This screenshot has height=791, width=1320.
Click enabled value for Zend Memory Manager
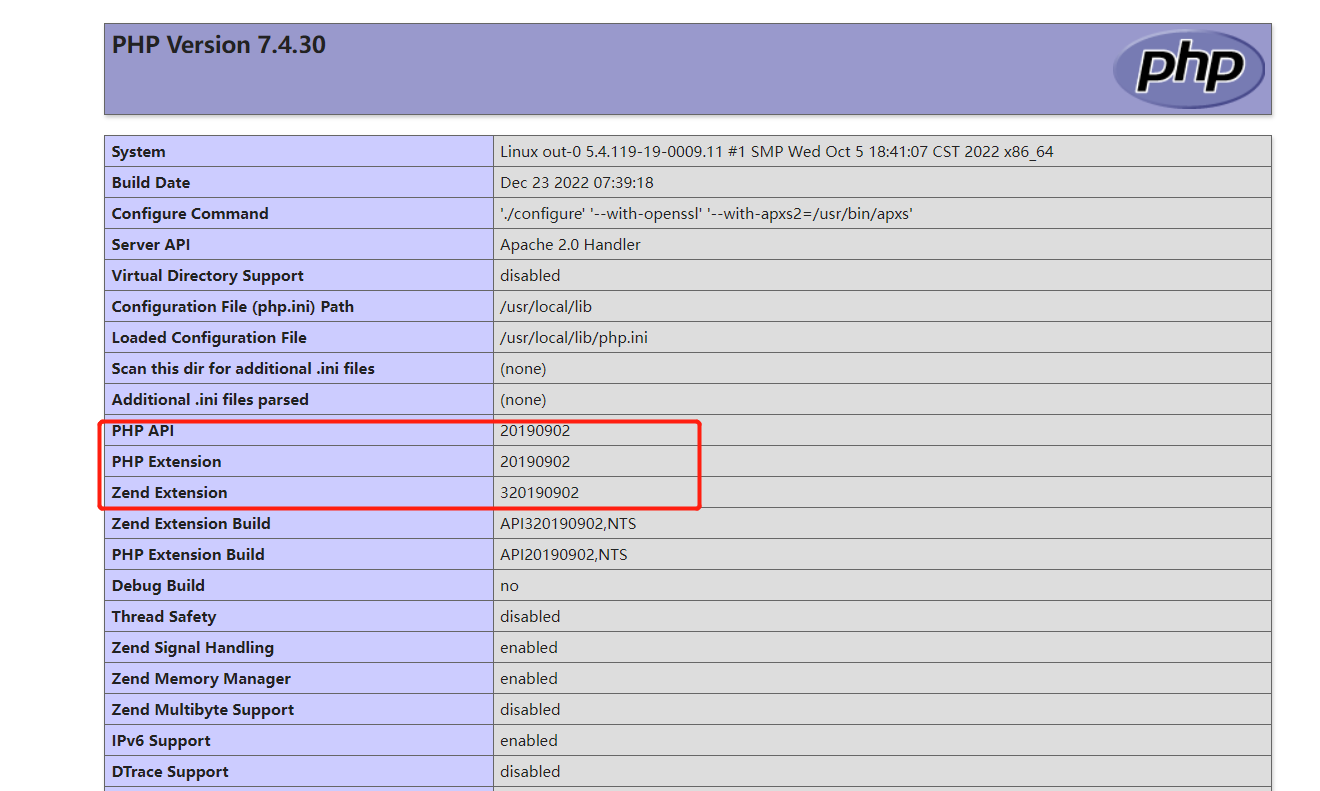(x=529, y=679)
